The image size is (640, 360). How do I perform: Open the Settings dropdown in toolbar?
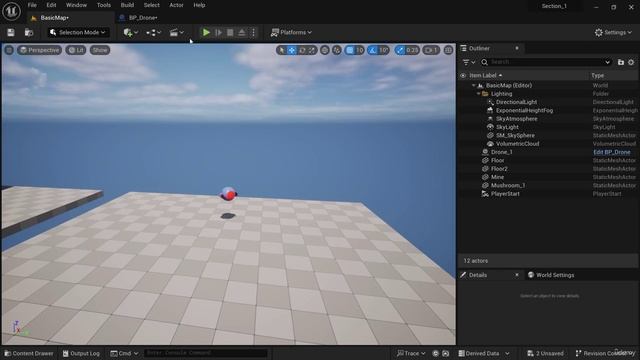[613, 32]
